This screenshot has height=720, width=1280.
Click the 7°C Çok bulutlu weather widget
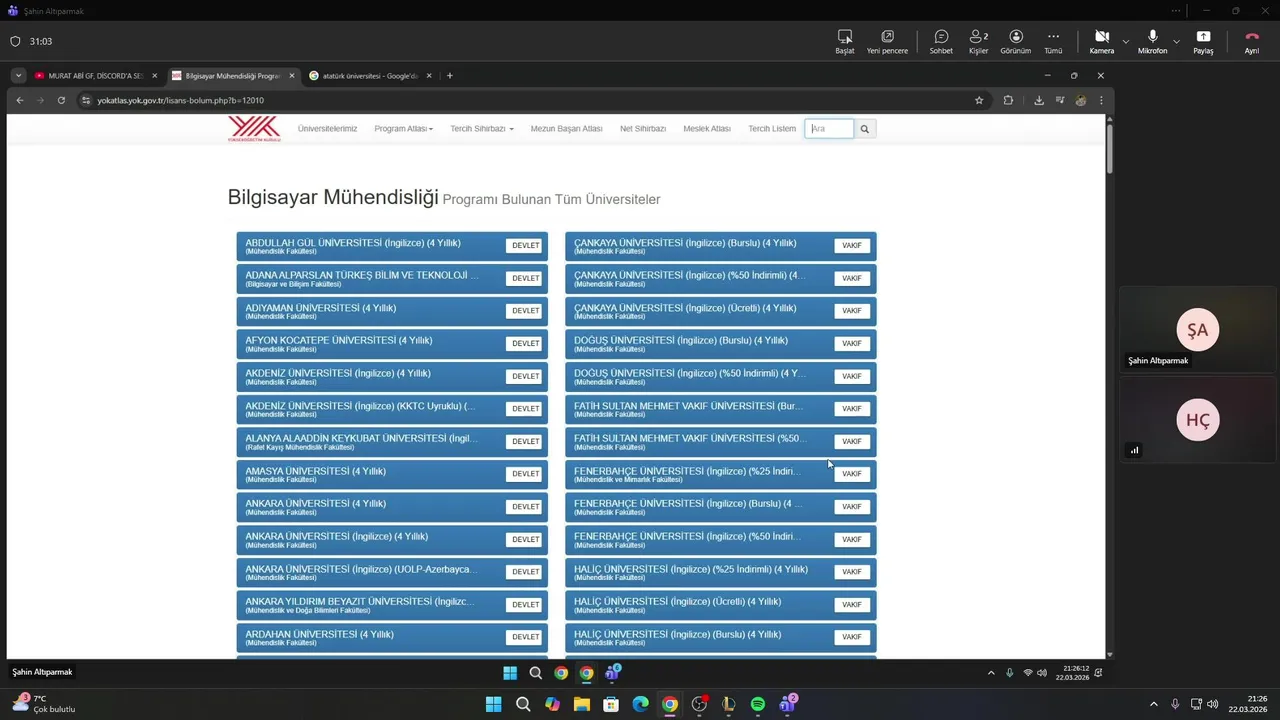click(x=45, y=704)
